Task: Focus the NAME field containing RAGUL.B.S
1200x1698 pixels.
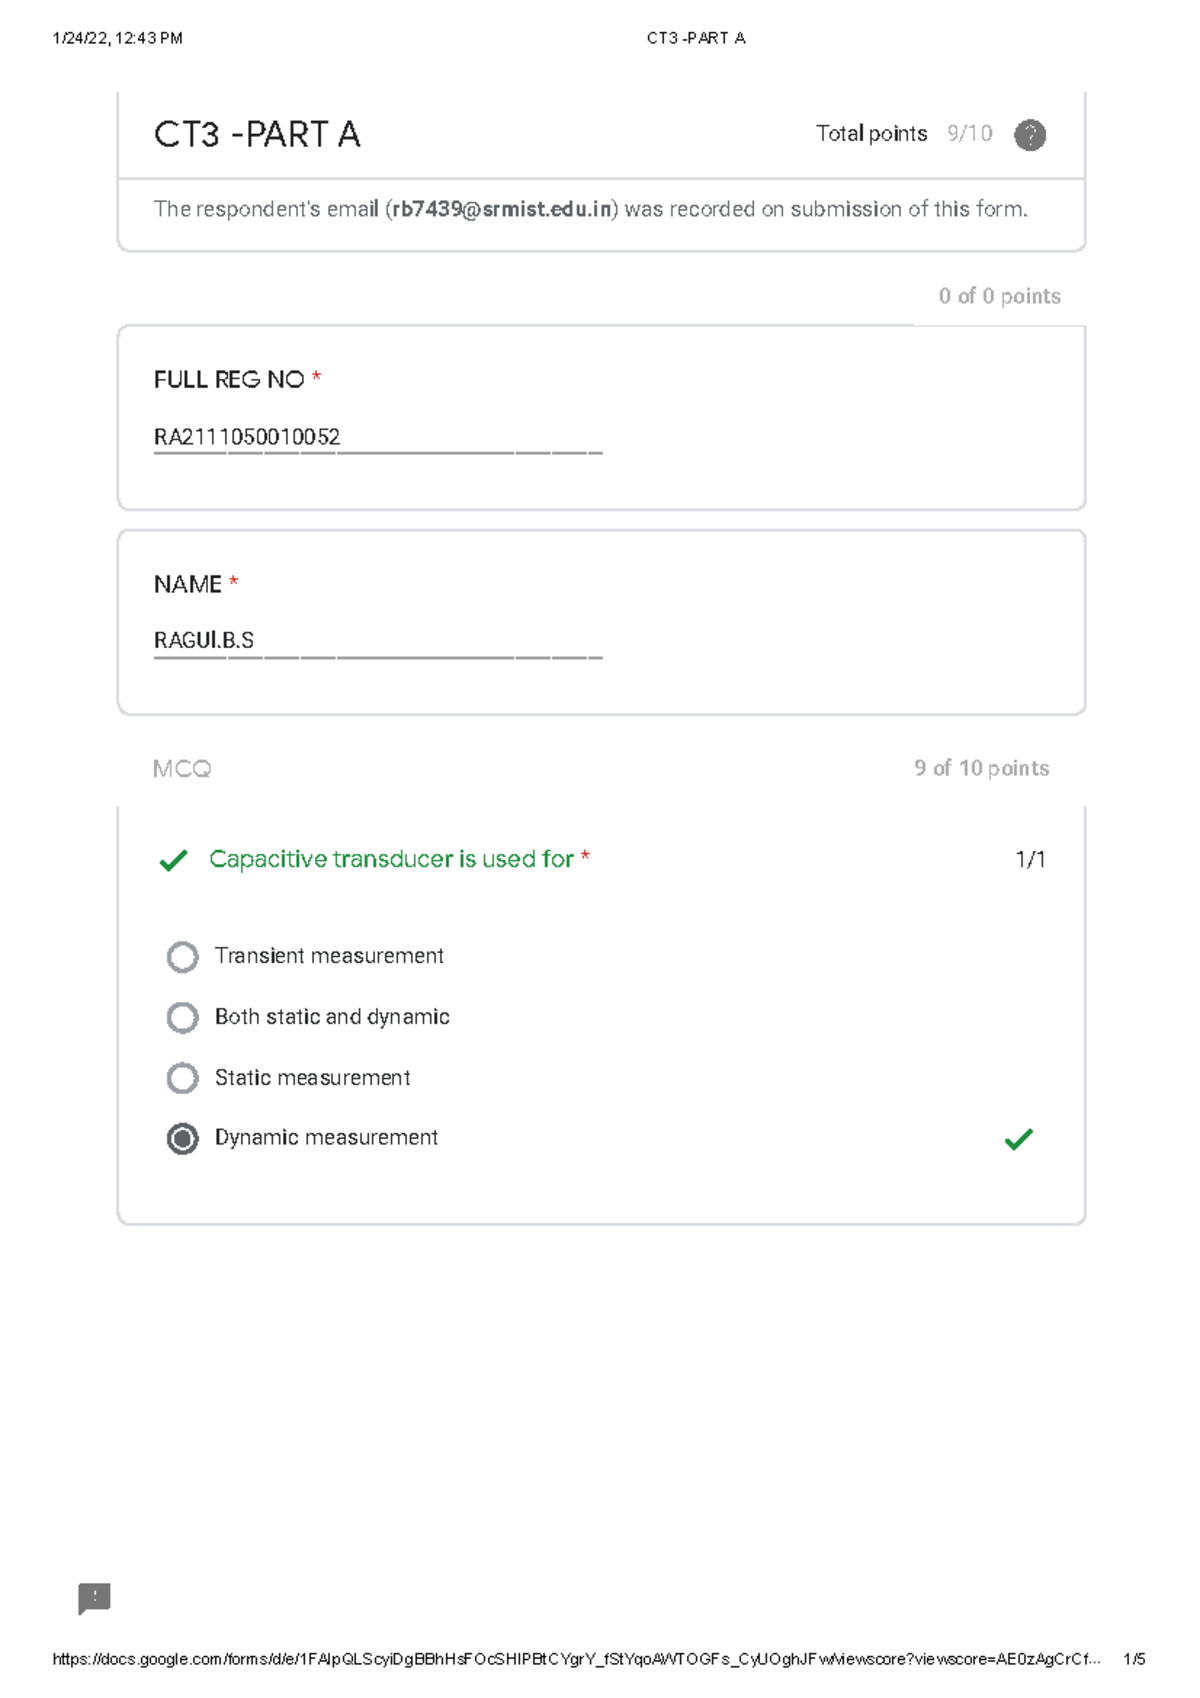Action: click(x=377, y=641)
